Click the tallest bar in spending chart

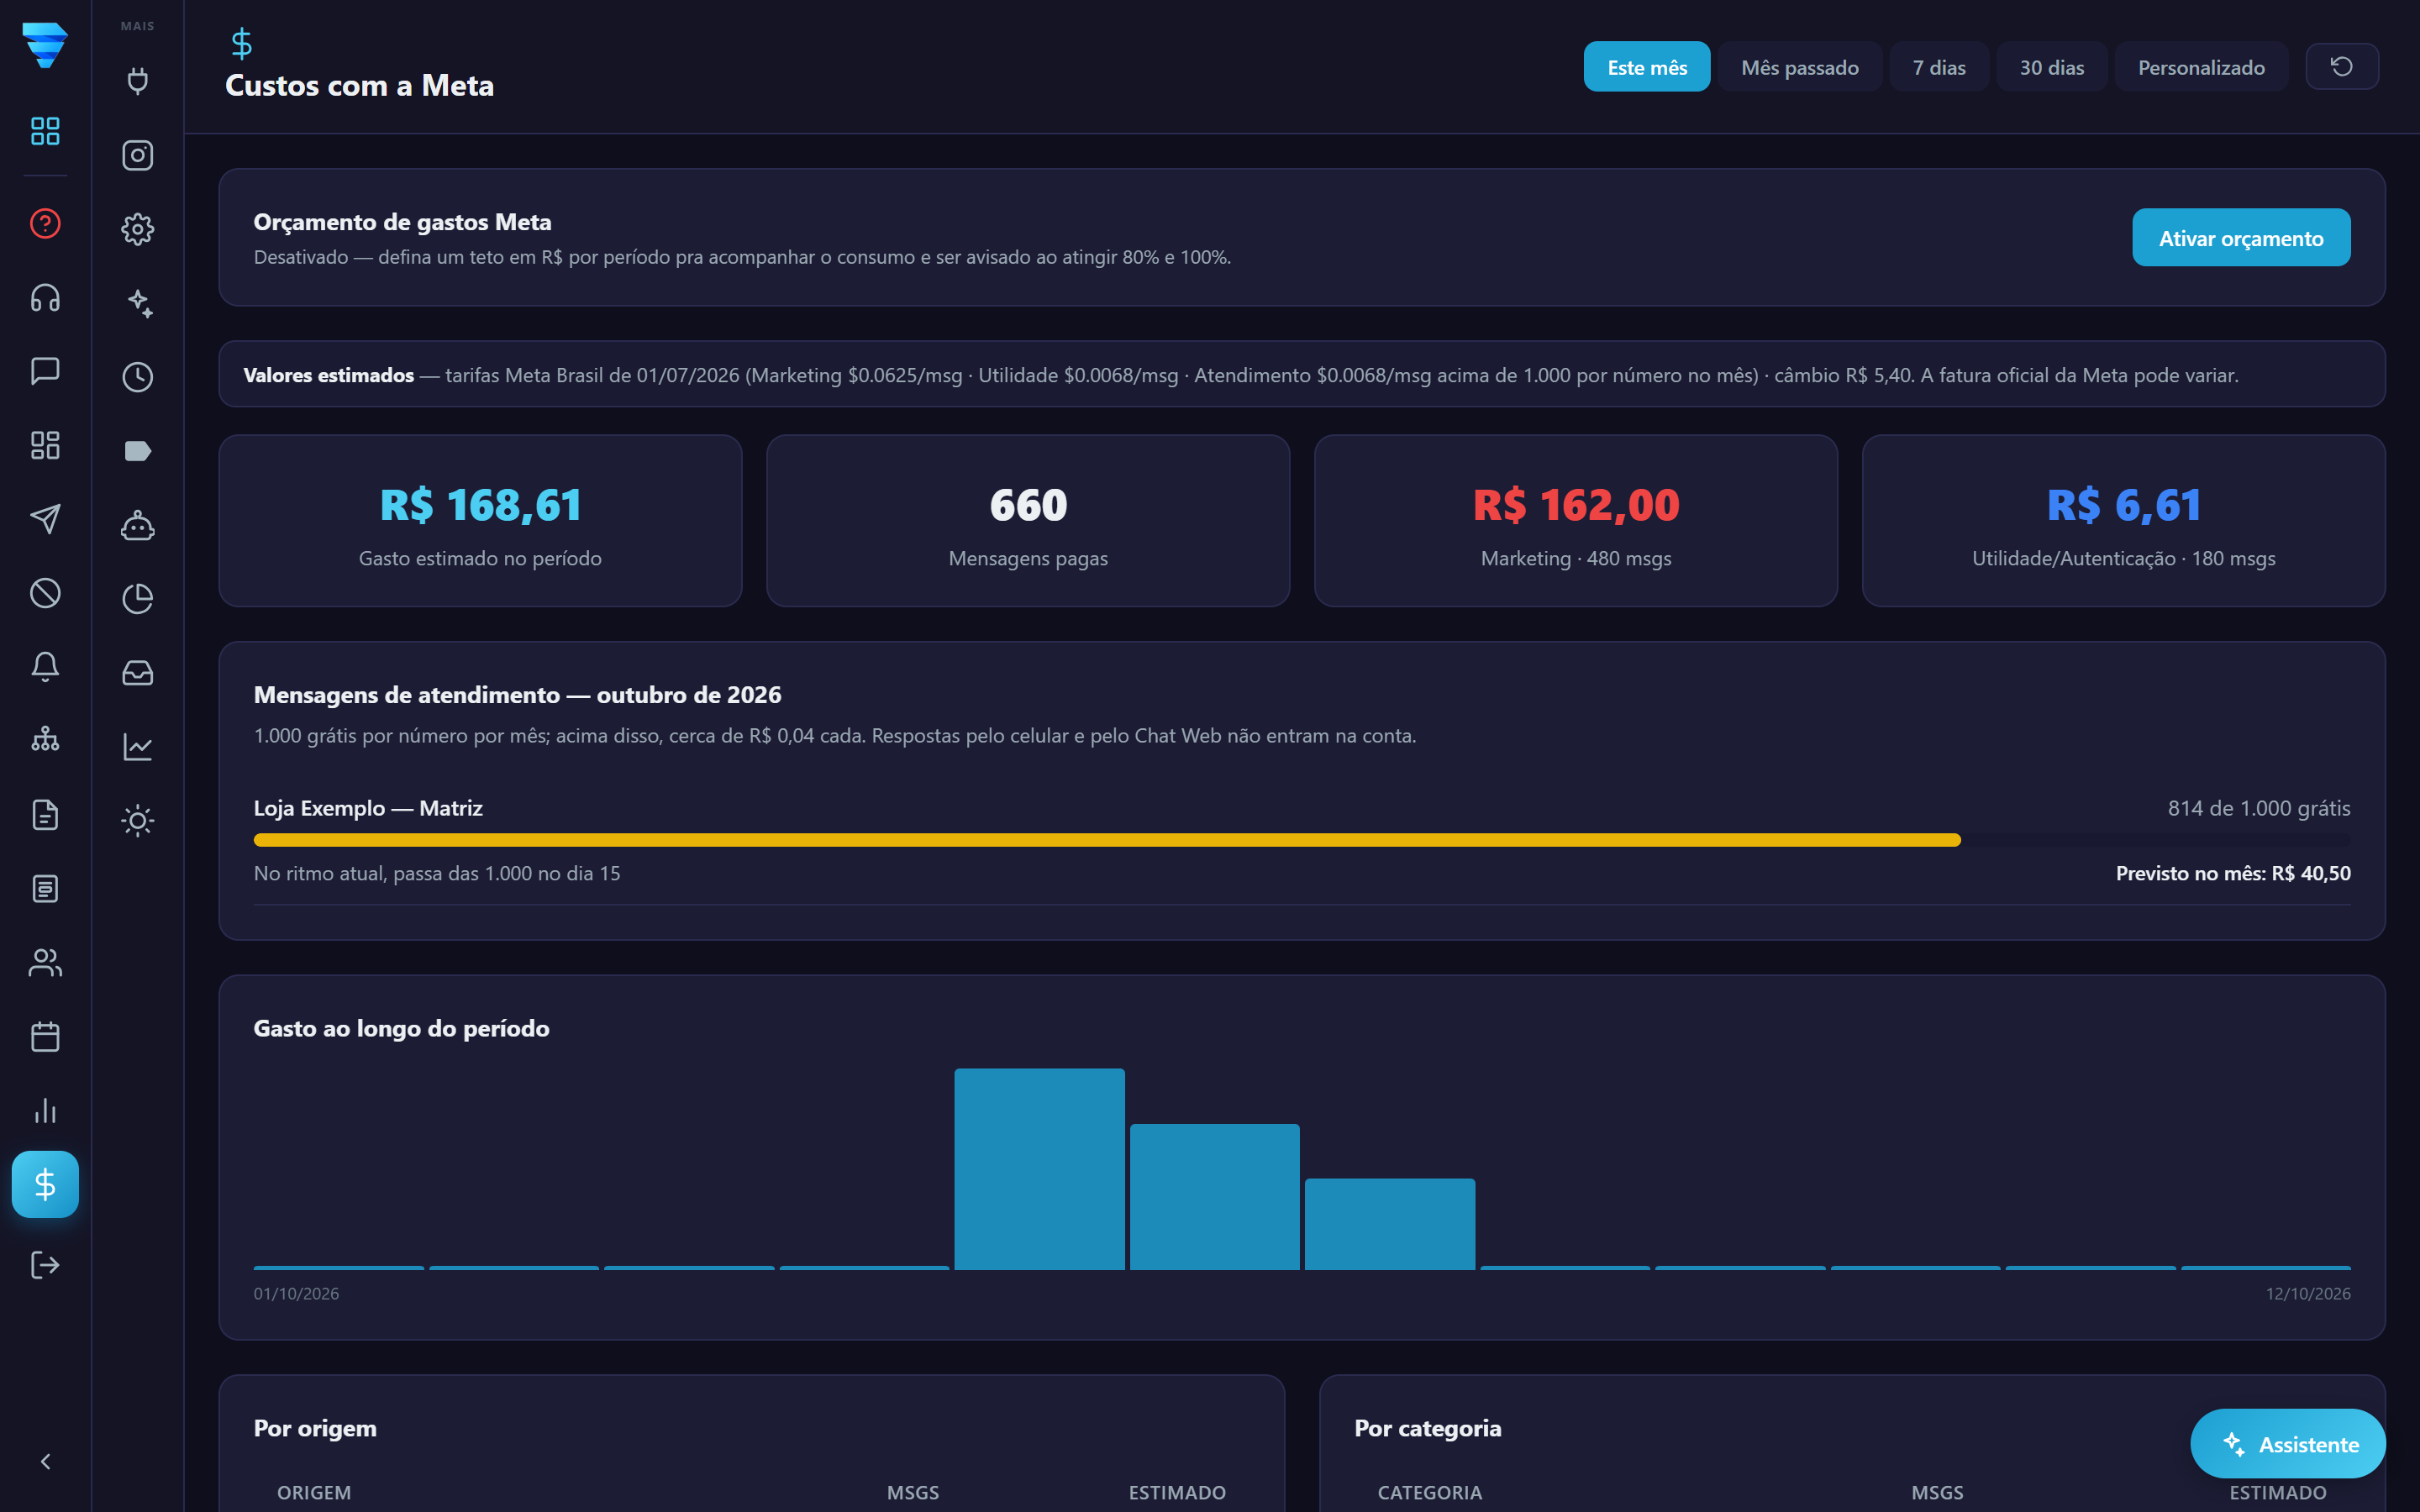pyautogui.click(x=1039, y=1169)
